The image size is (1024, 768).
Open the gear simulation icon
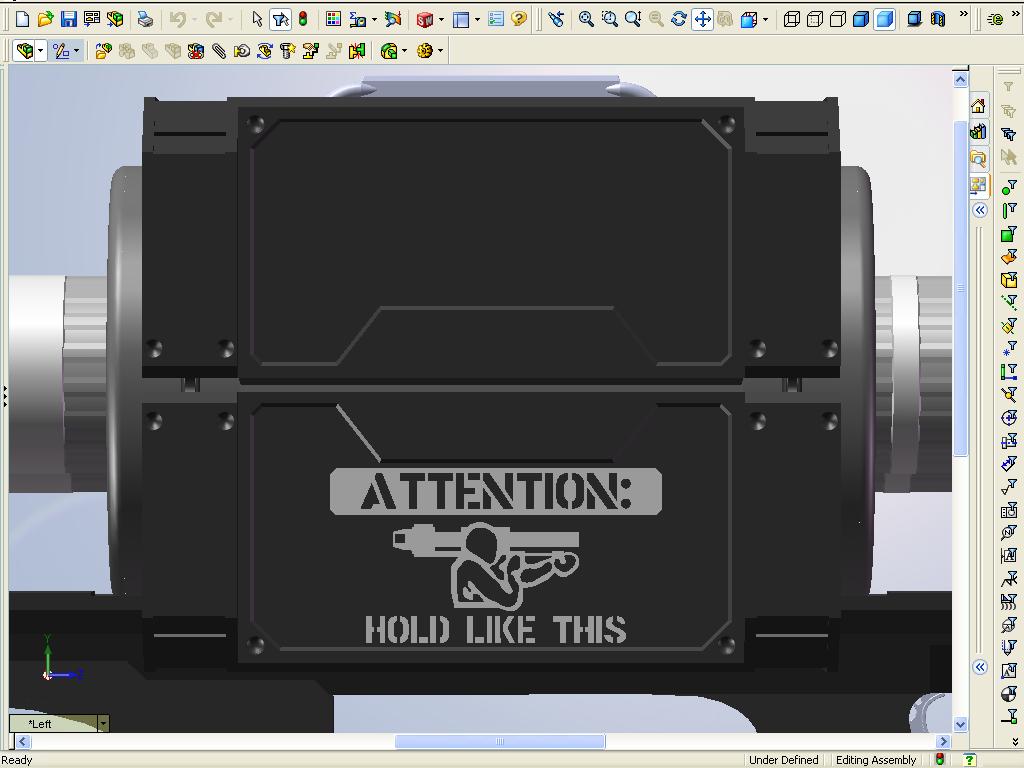point(424,50)
